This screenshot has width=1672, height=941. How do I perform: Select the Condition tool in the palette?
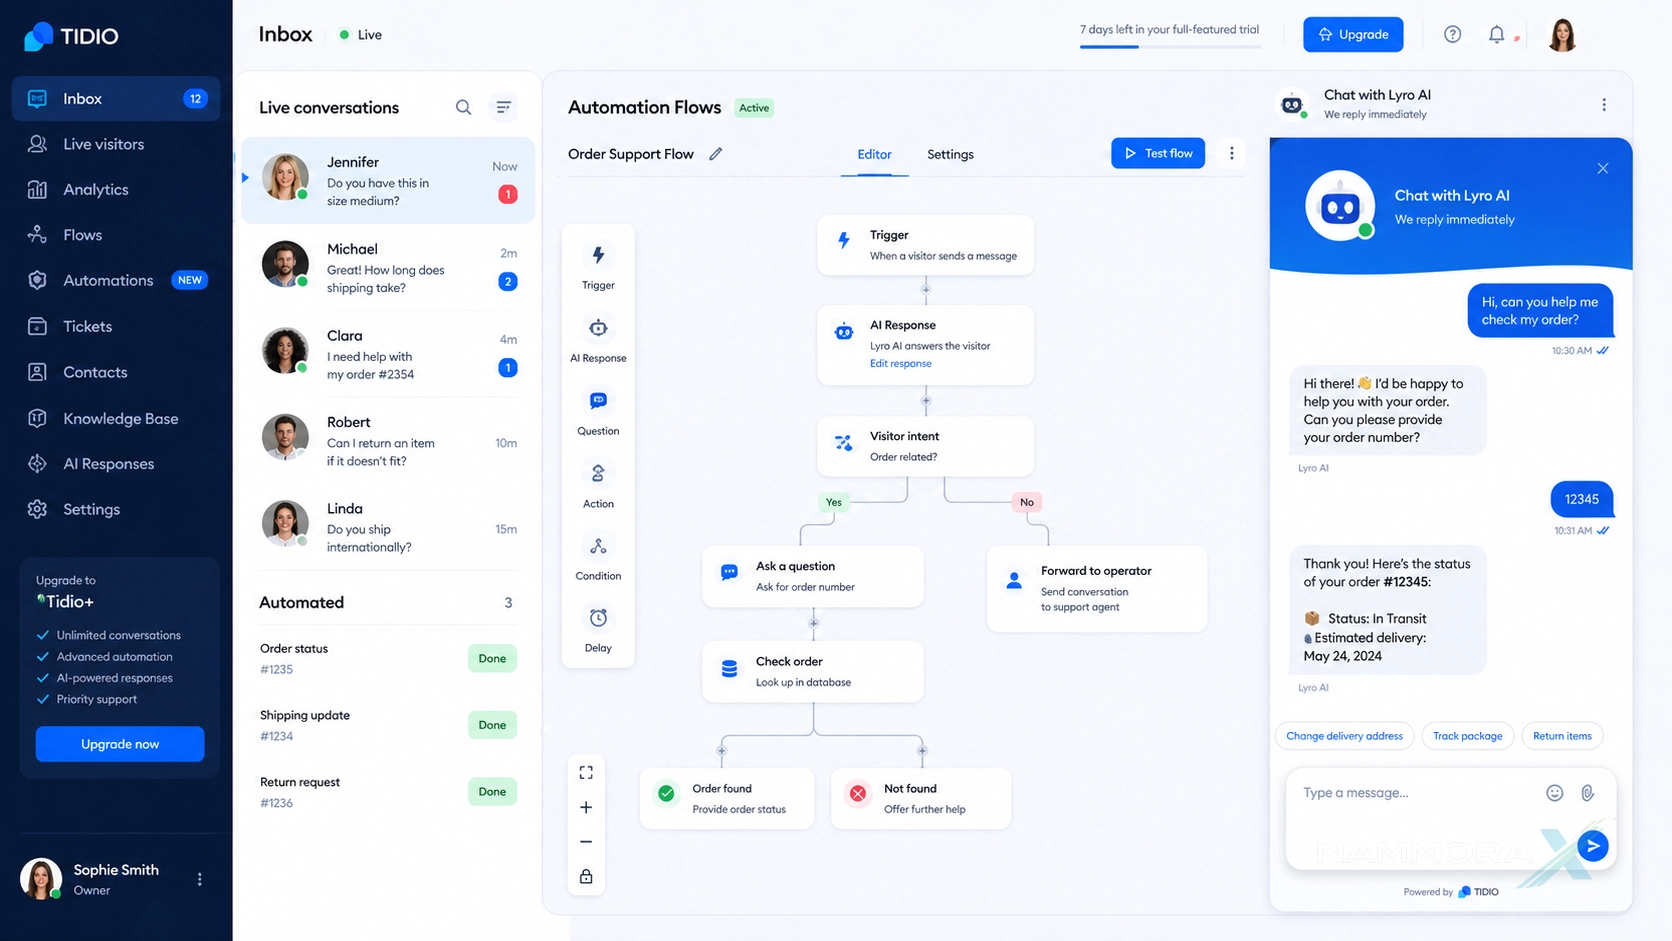point(598,557)
